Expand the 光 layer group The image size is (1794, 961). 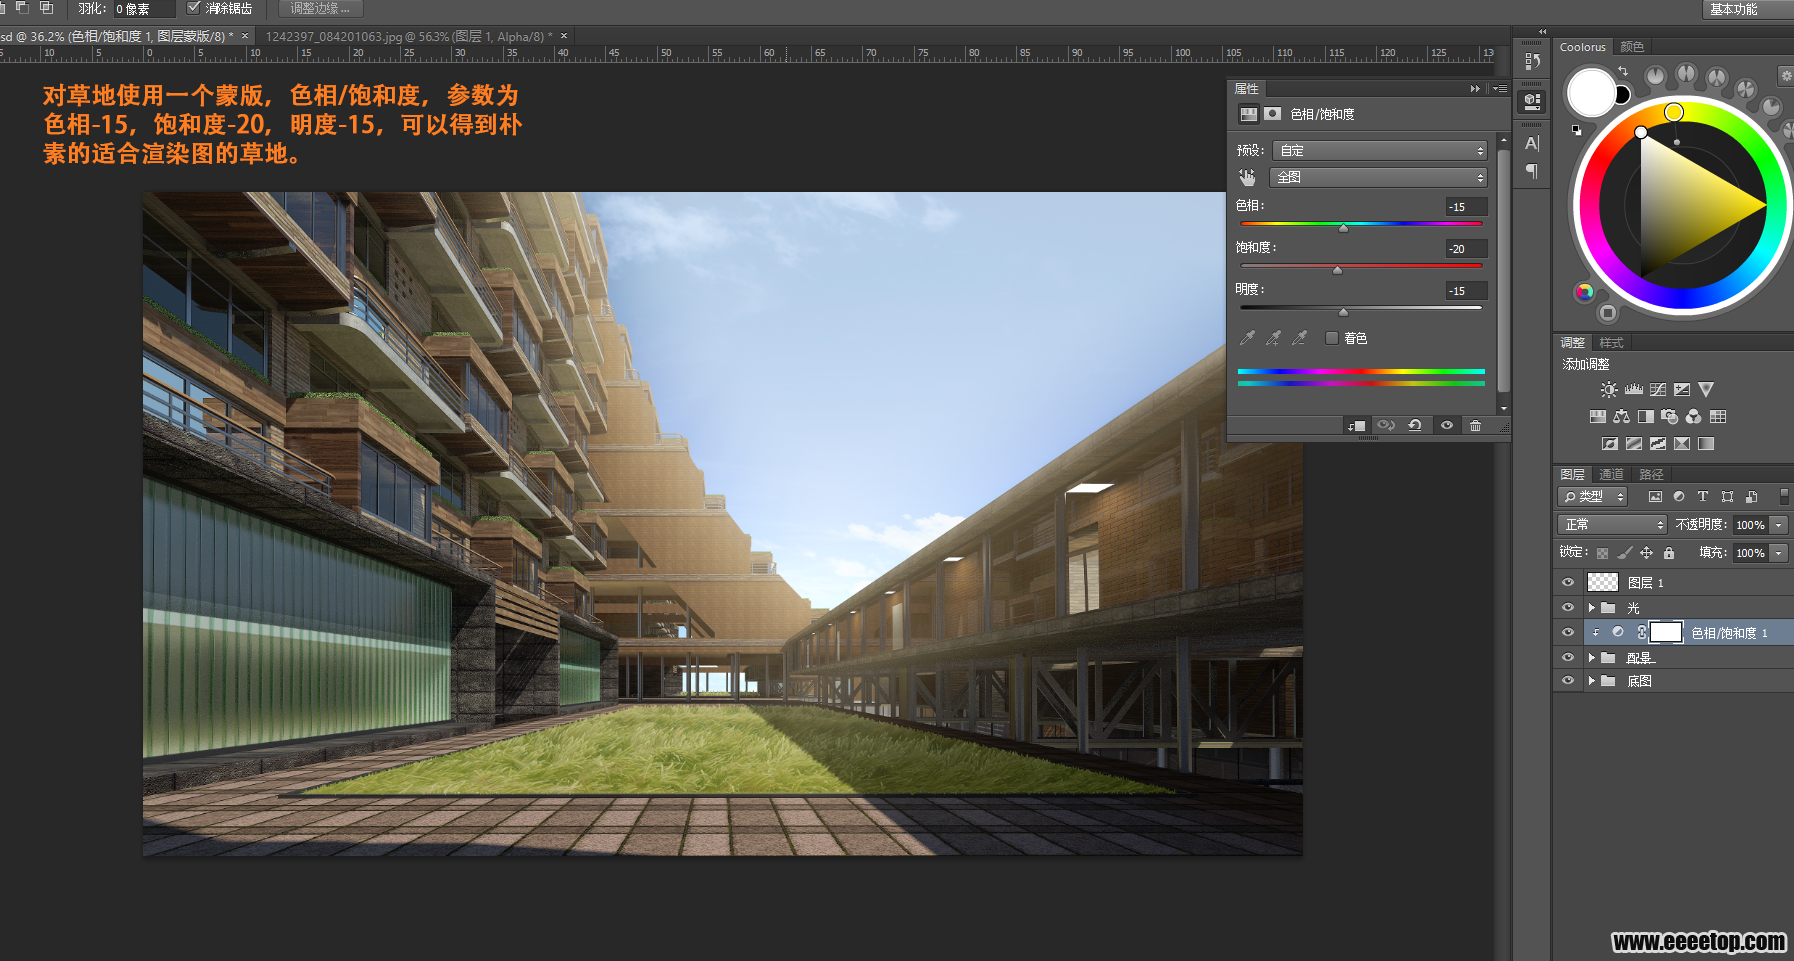1591,607
